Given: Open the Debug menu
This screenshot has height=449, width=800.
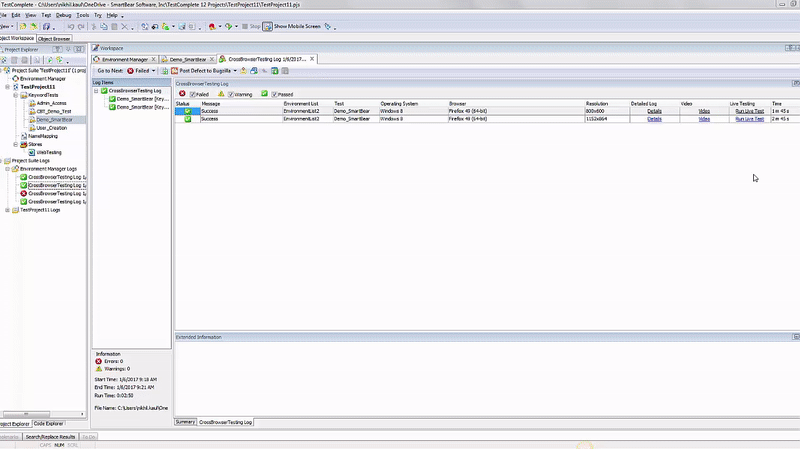Looking at the screenshot, I should click(x=63, y=15).
